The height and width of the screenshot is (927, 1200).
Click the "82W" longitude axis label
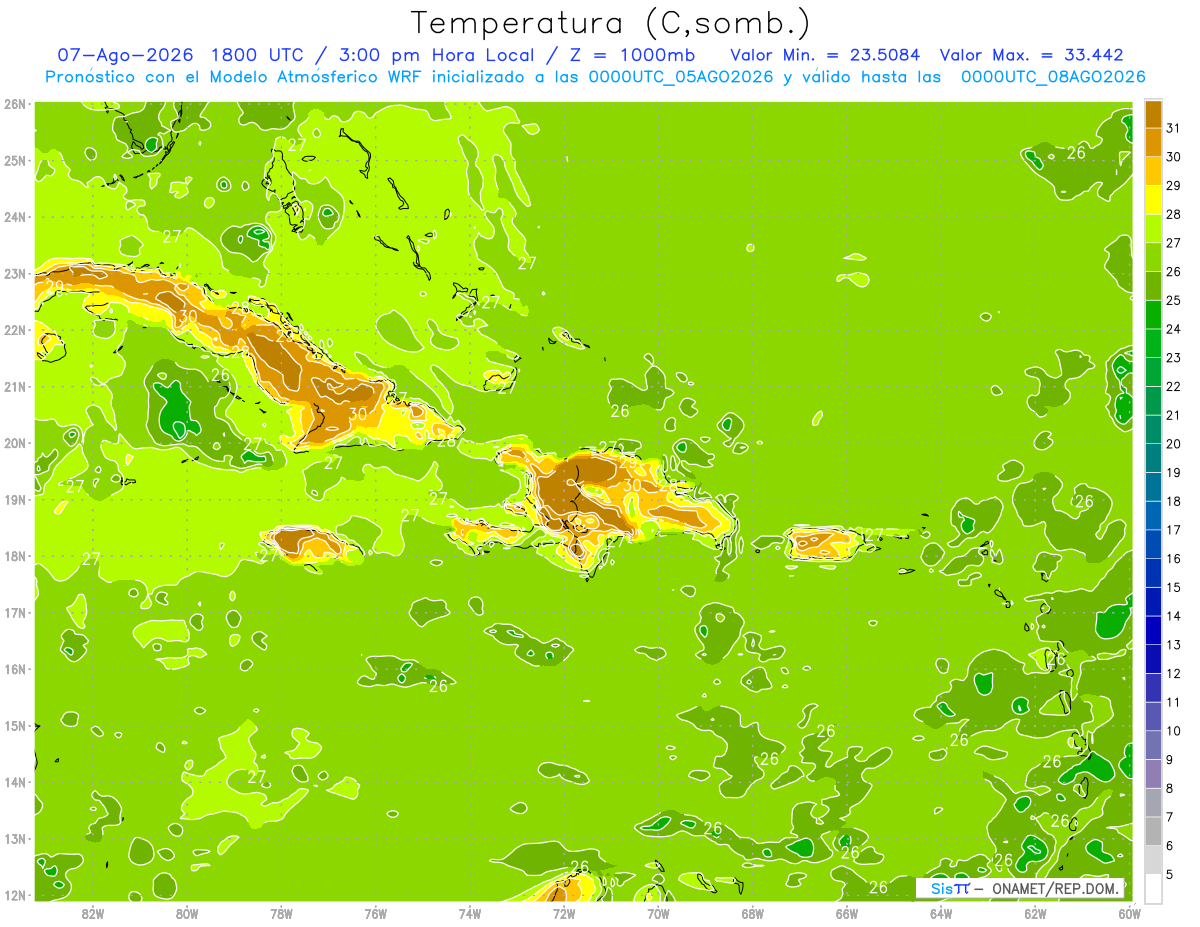(93, 913)
